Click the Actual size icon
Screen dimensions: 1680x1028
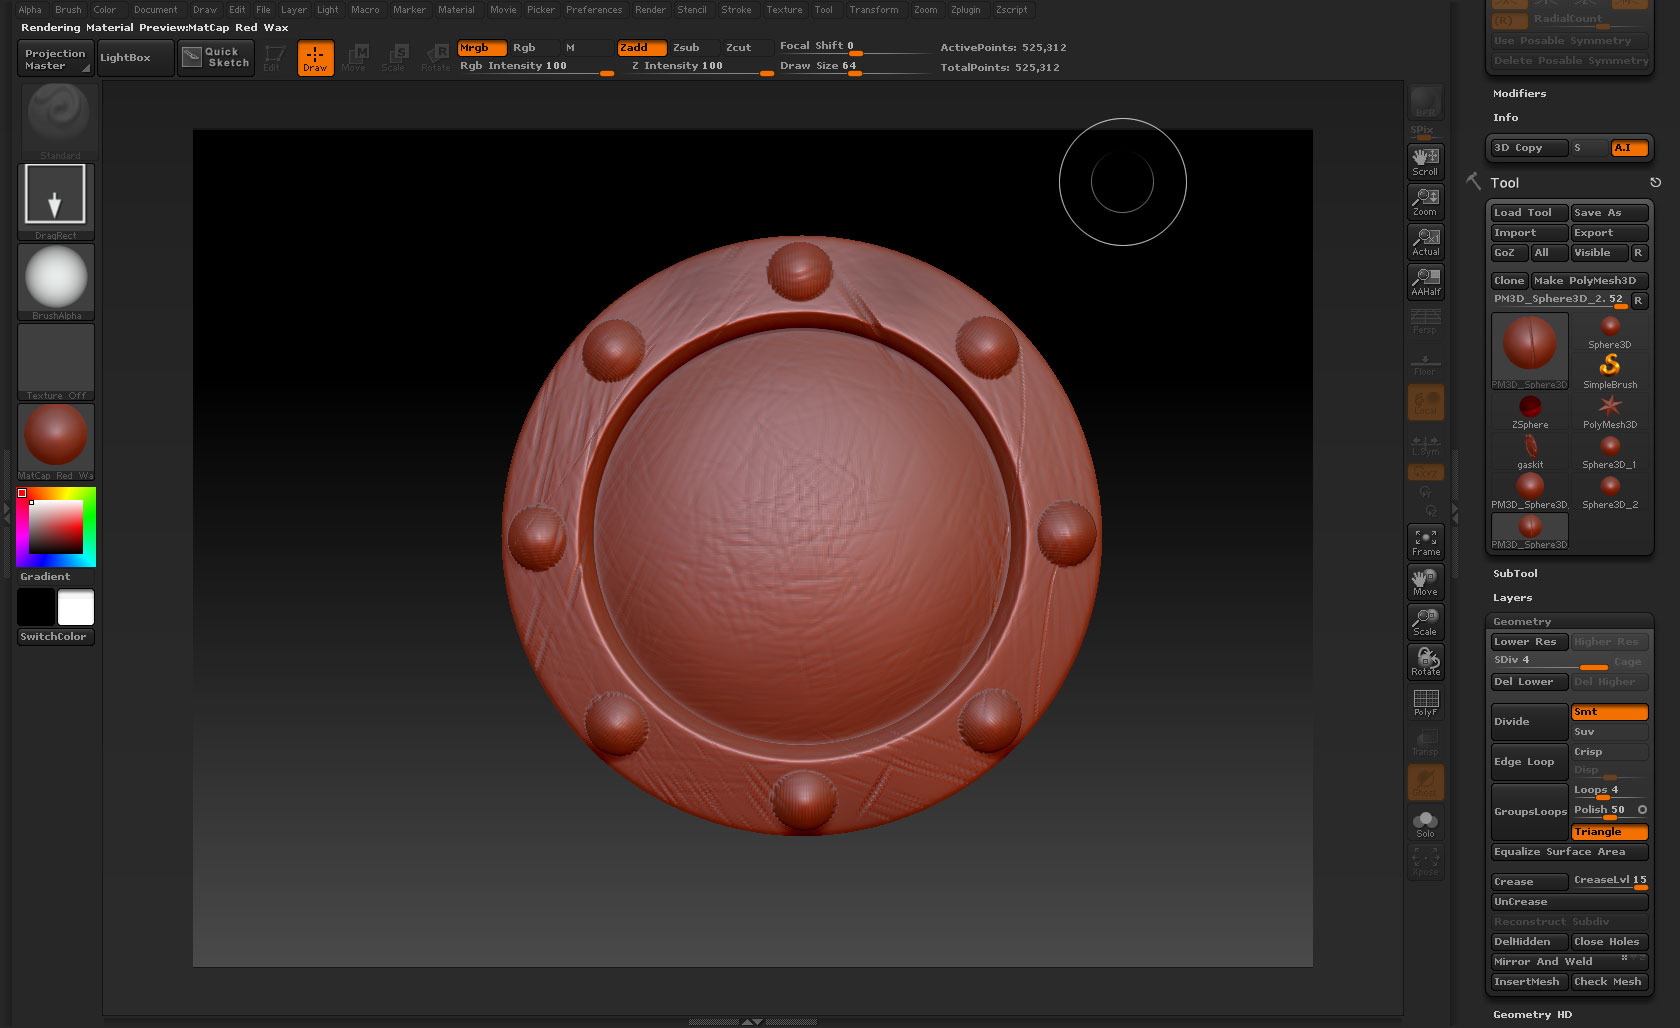[x=1425, y=241]
